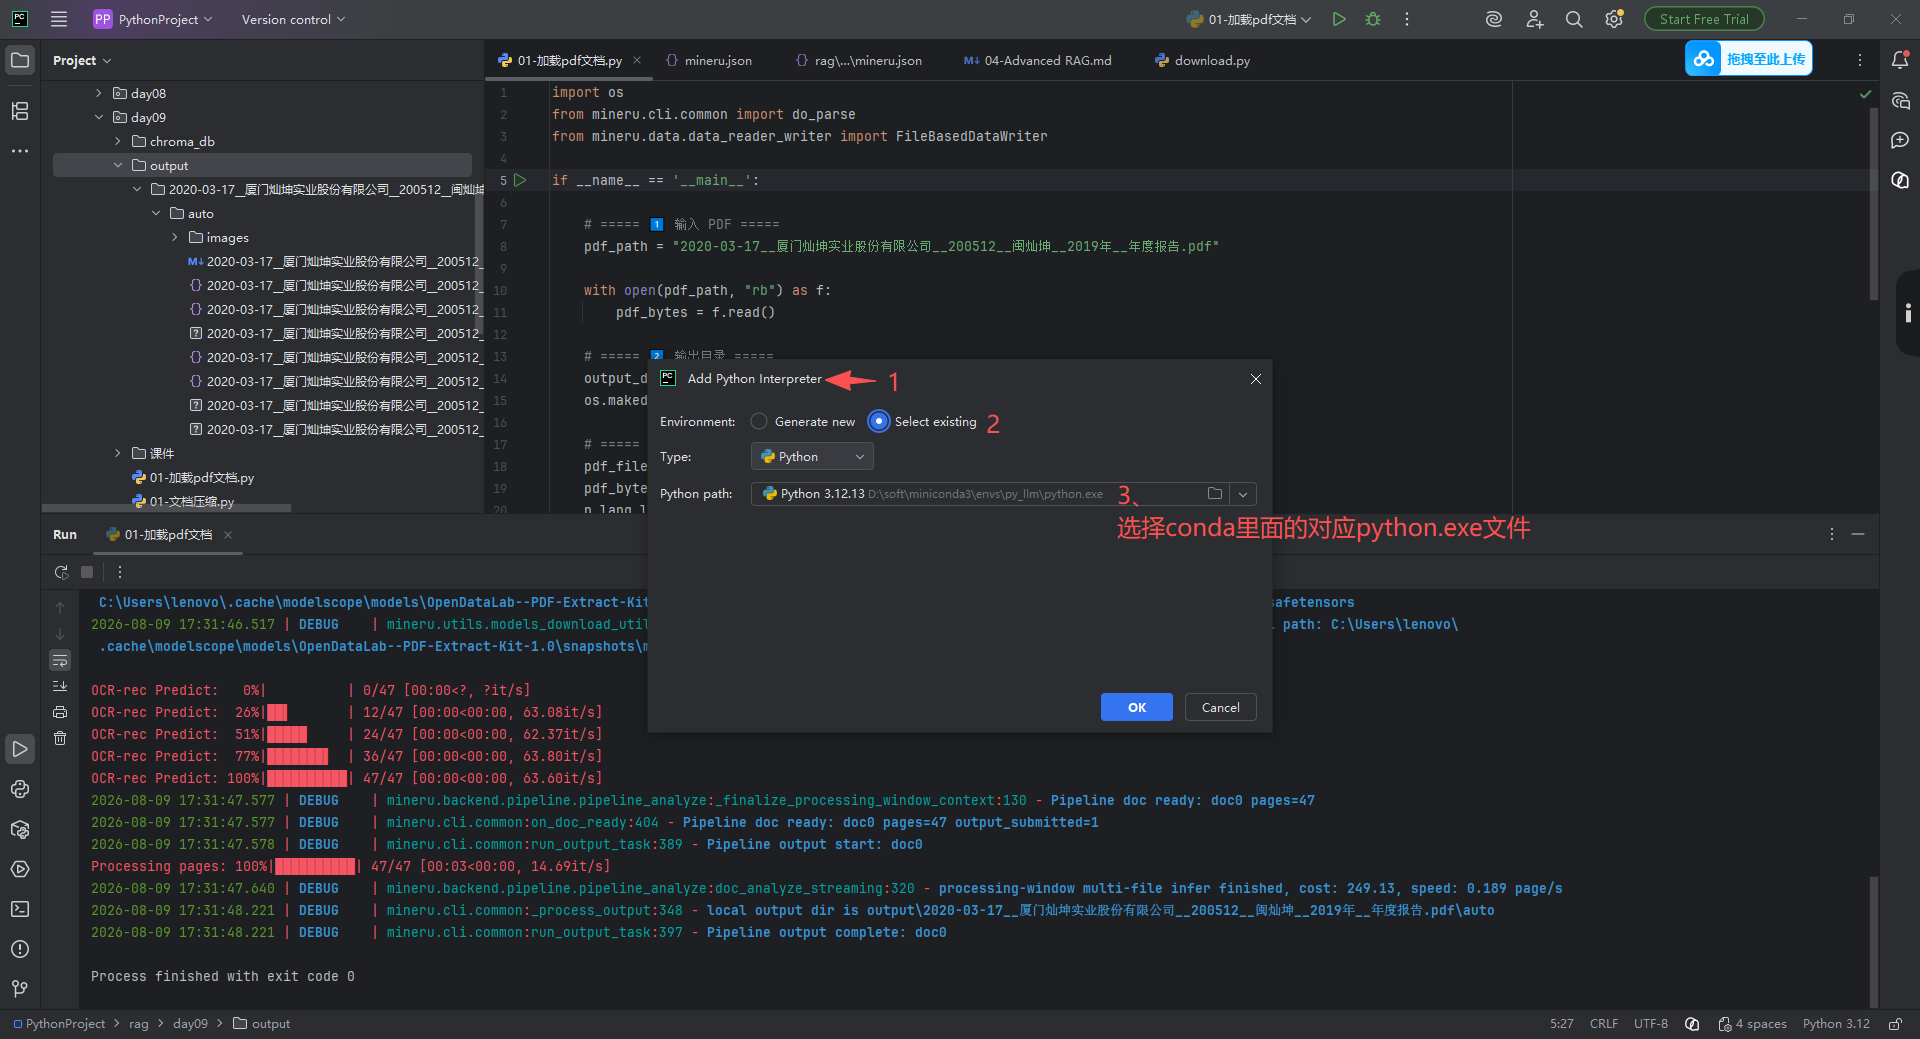Image resolution: width=1920 pixels, height=1039 pixels.
Task: Expand the chroma_db folder
Action: pos(117,141)
